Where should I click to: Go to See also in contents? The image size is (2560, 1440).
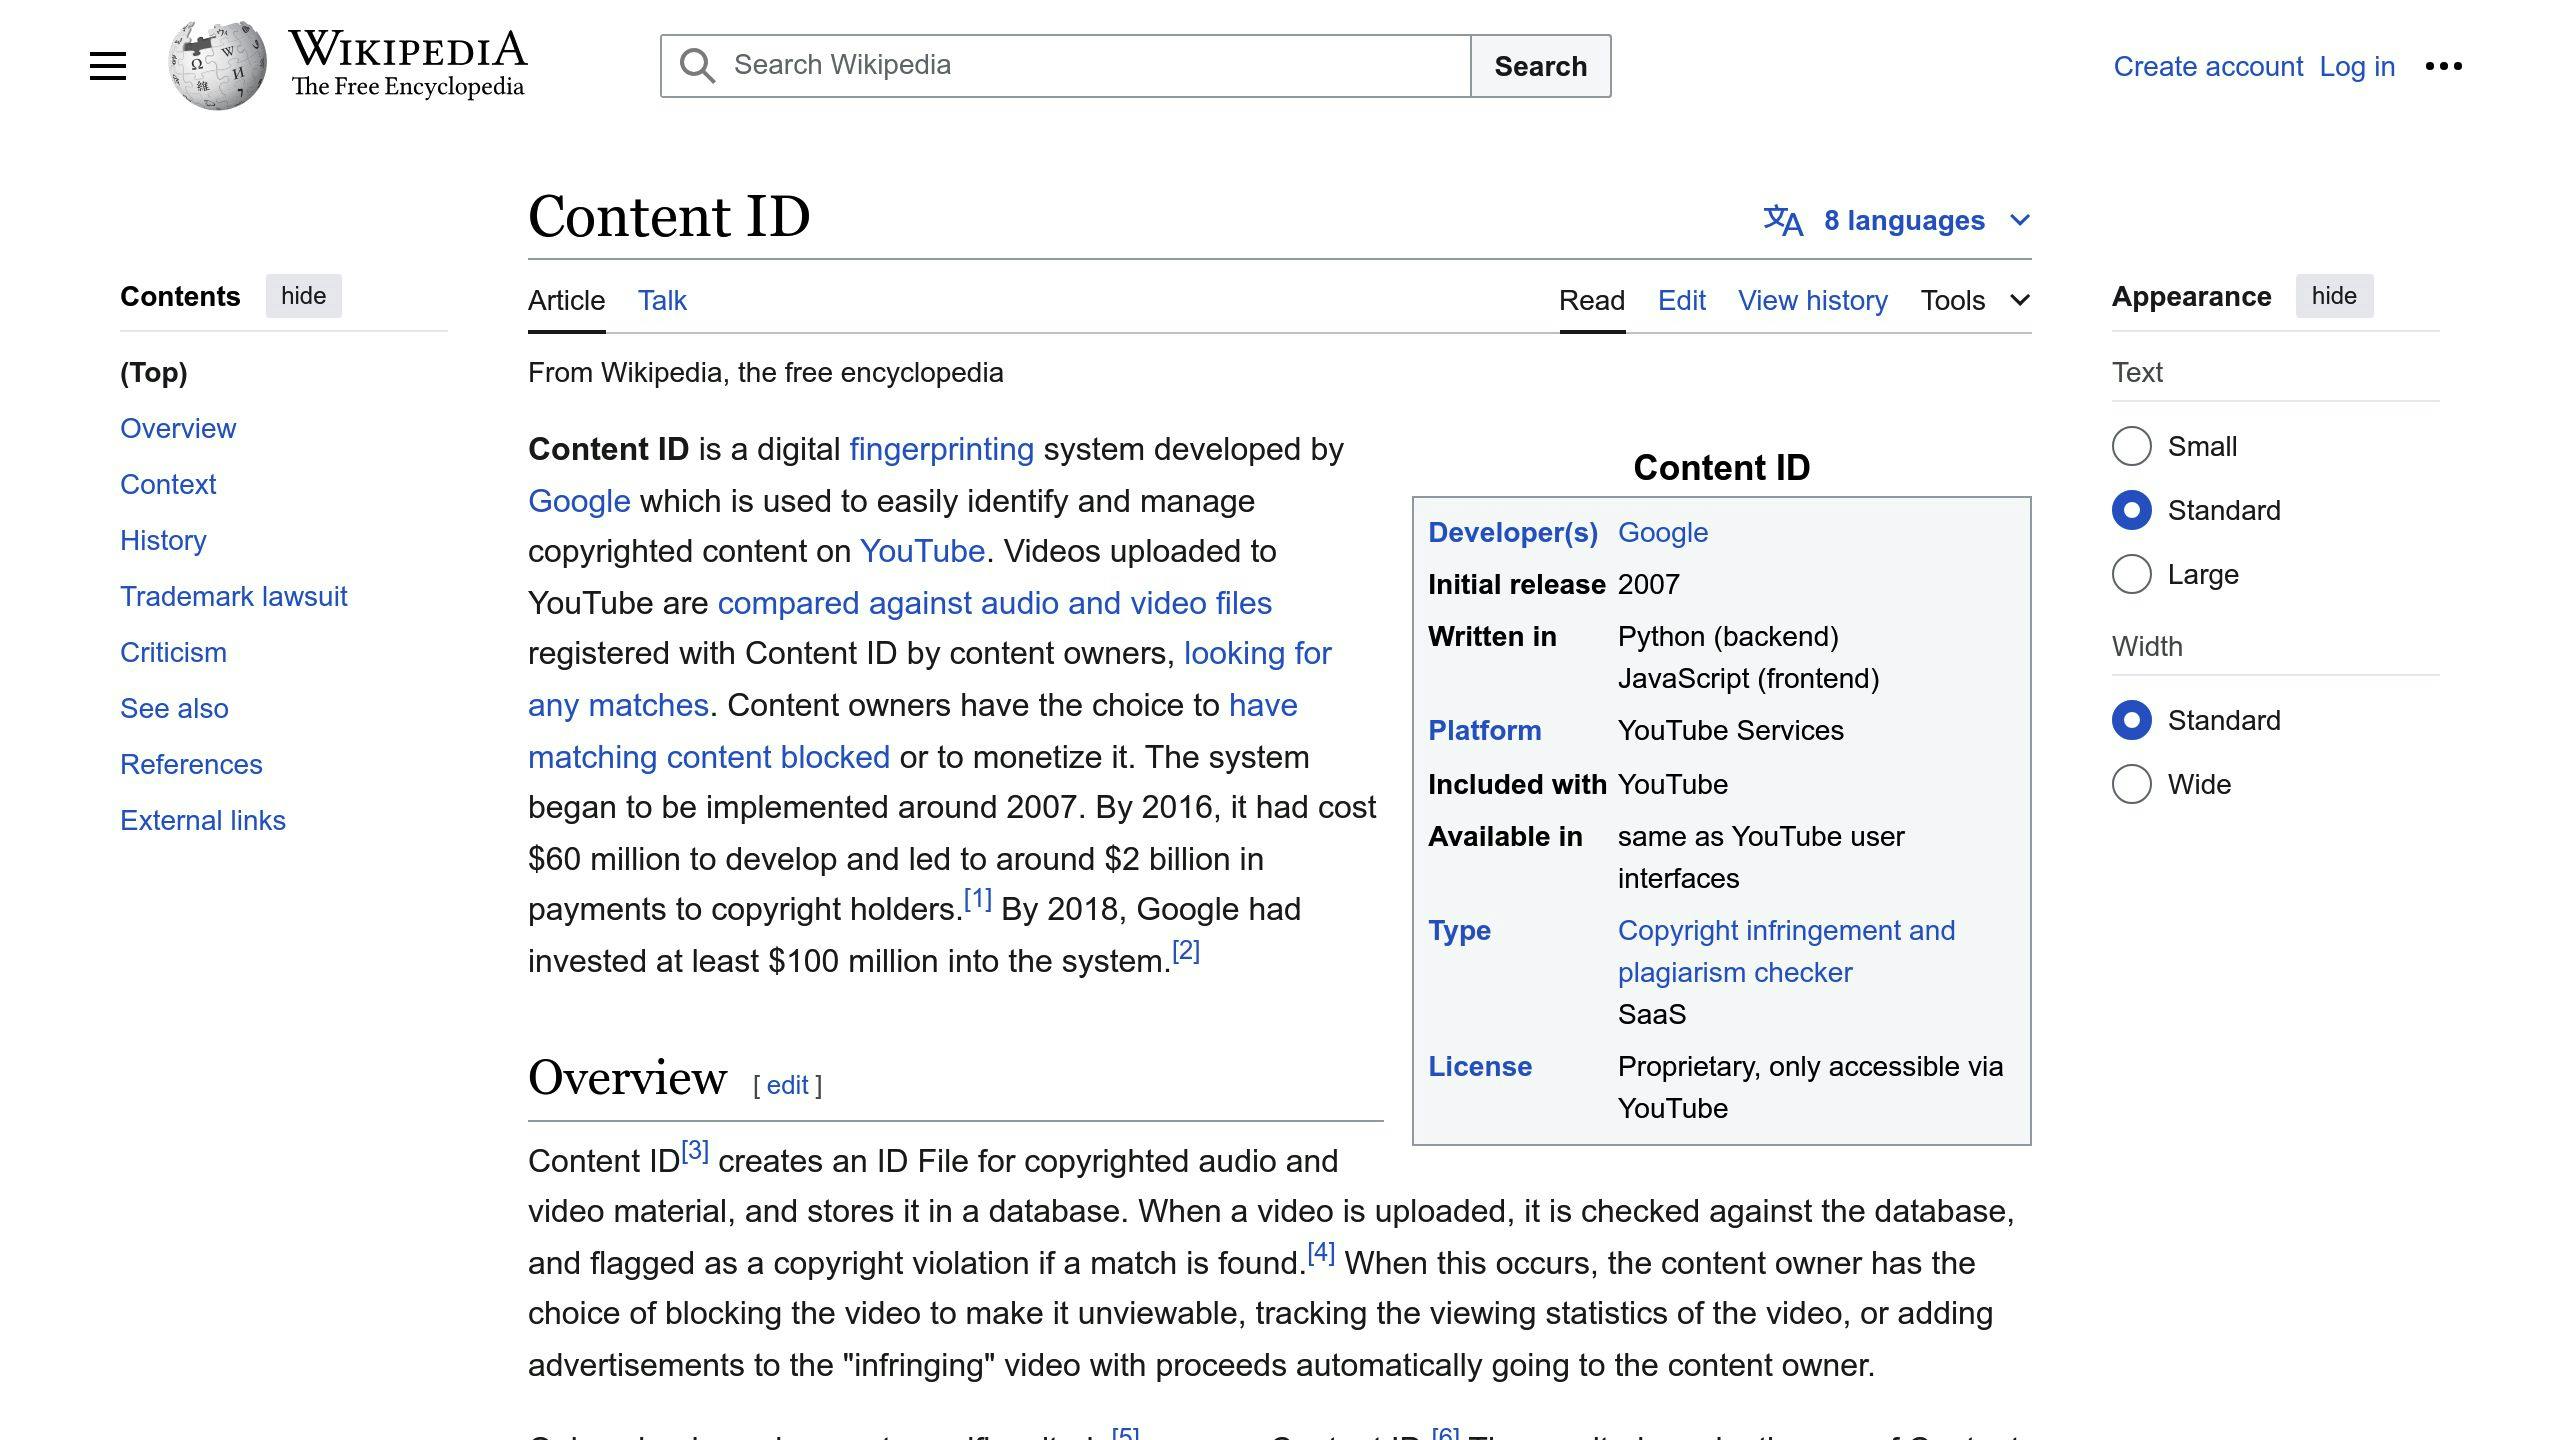tap(174, 708)
